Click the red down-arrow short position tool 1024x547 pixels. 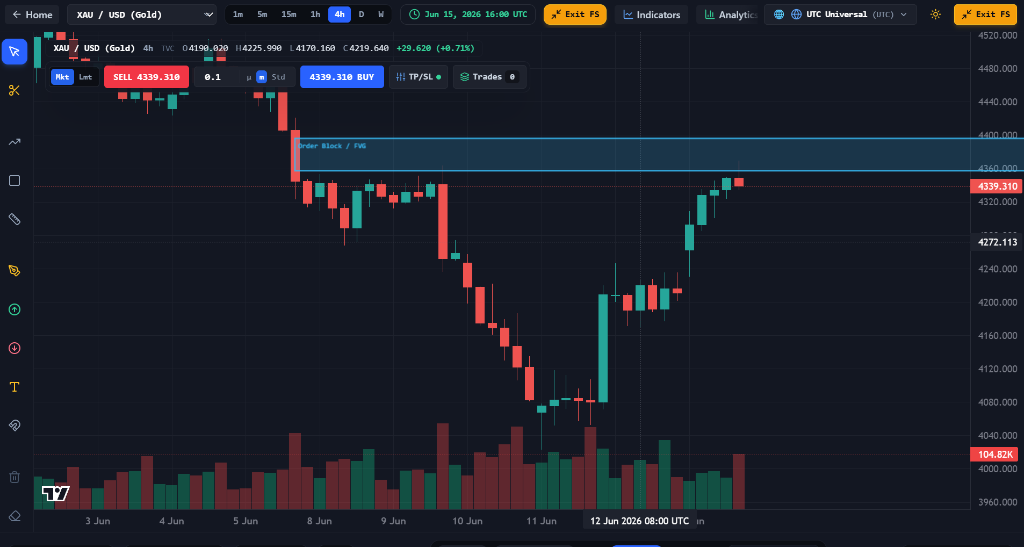[x=14, y=348]
